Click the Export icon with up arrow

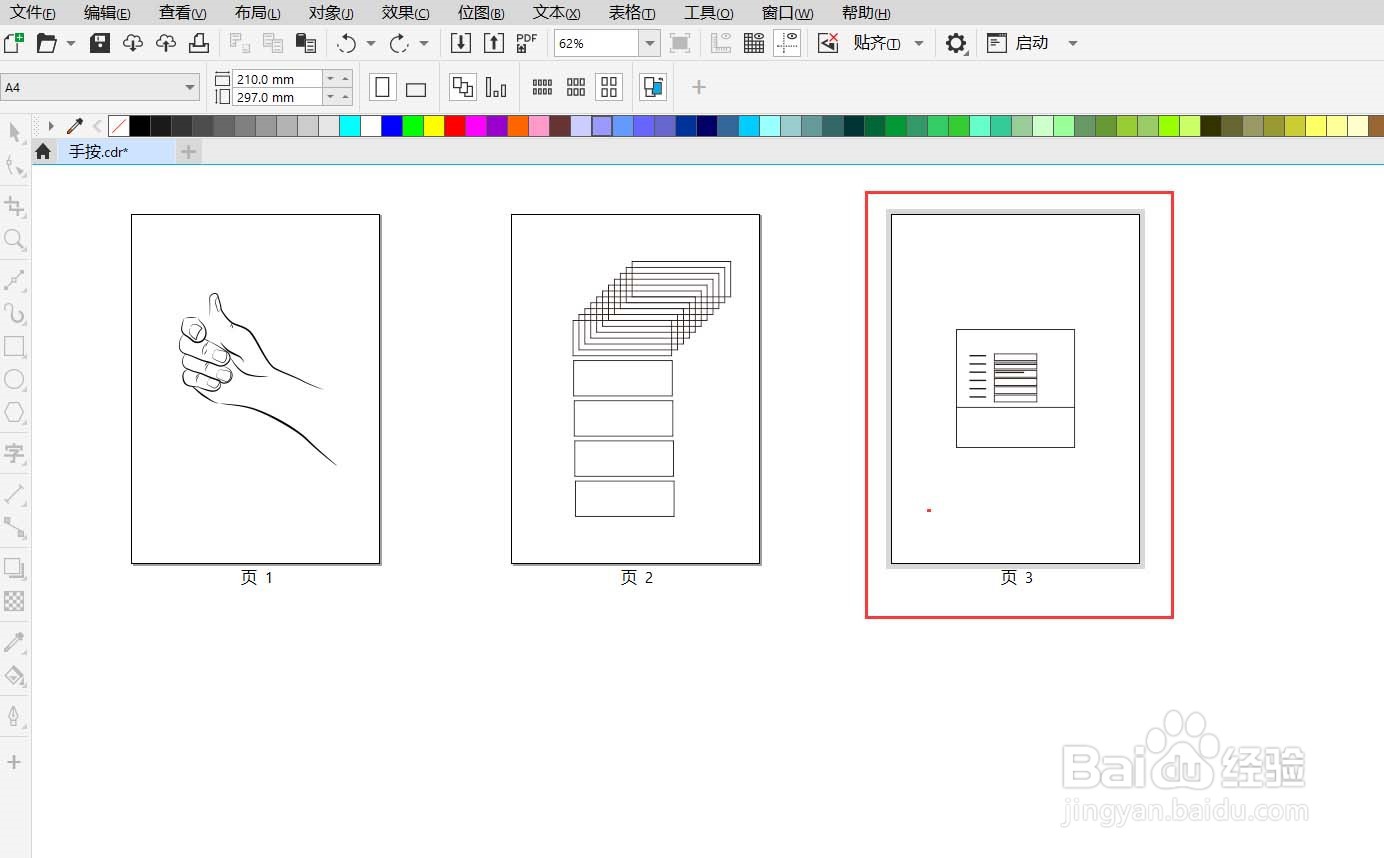(x=494, y=43)
